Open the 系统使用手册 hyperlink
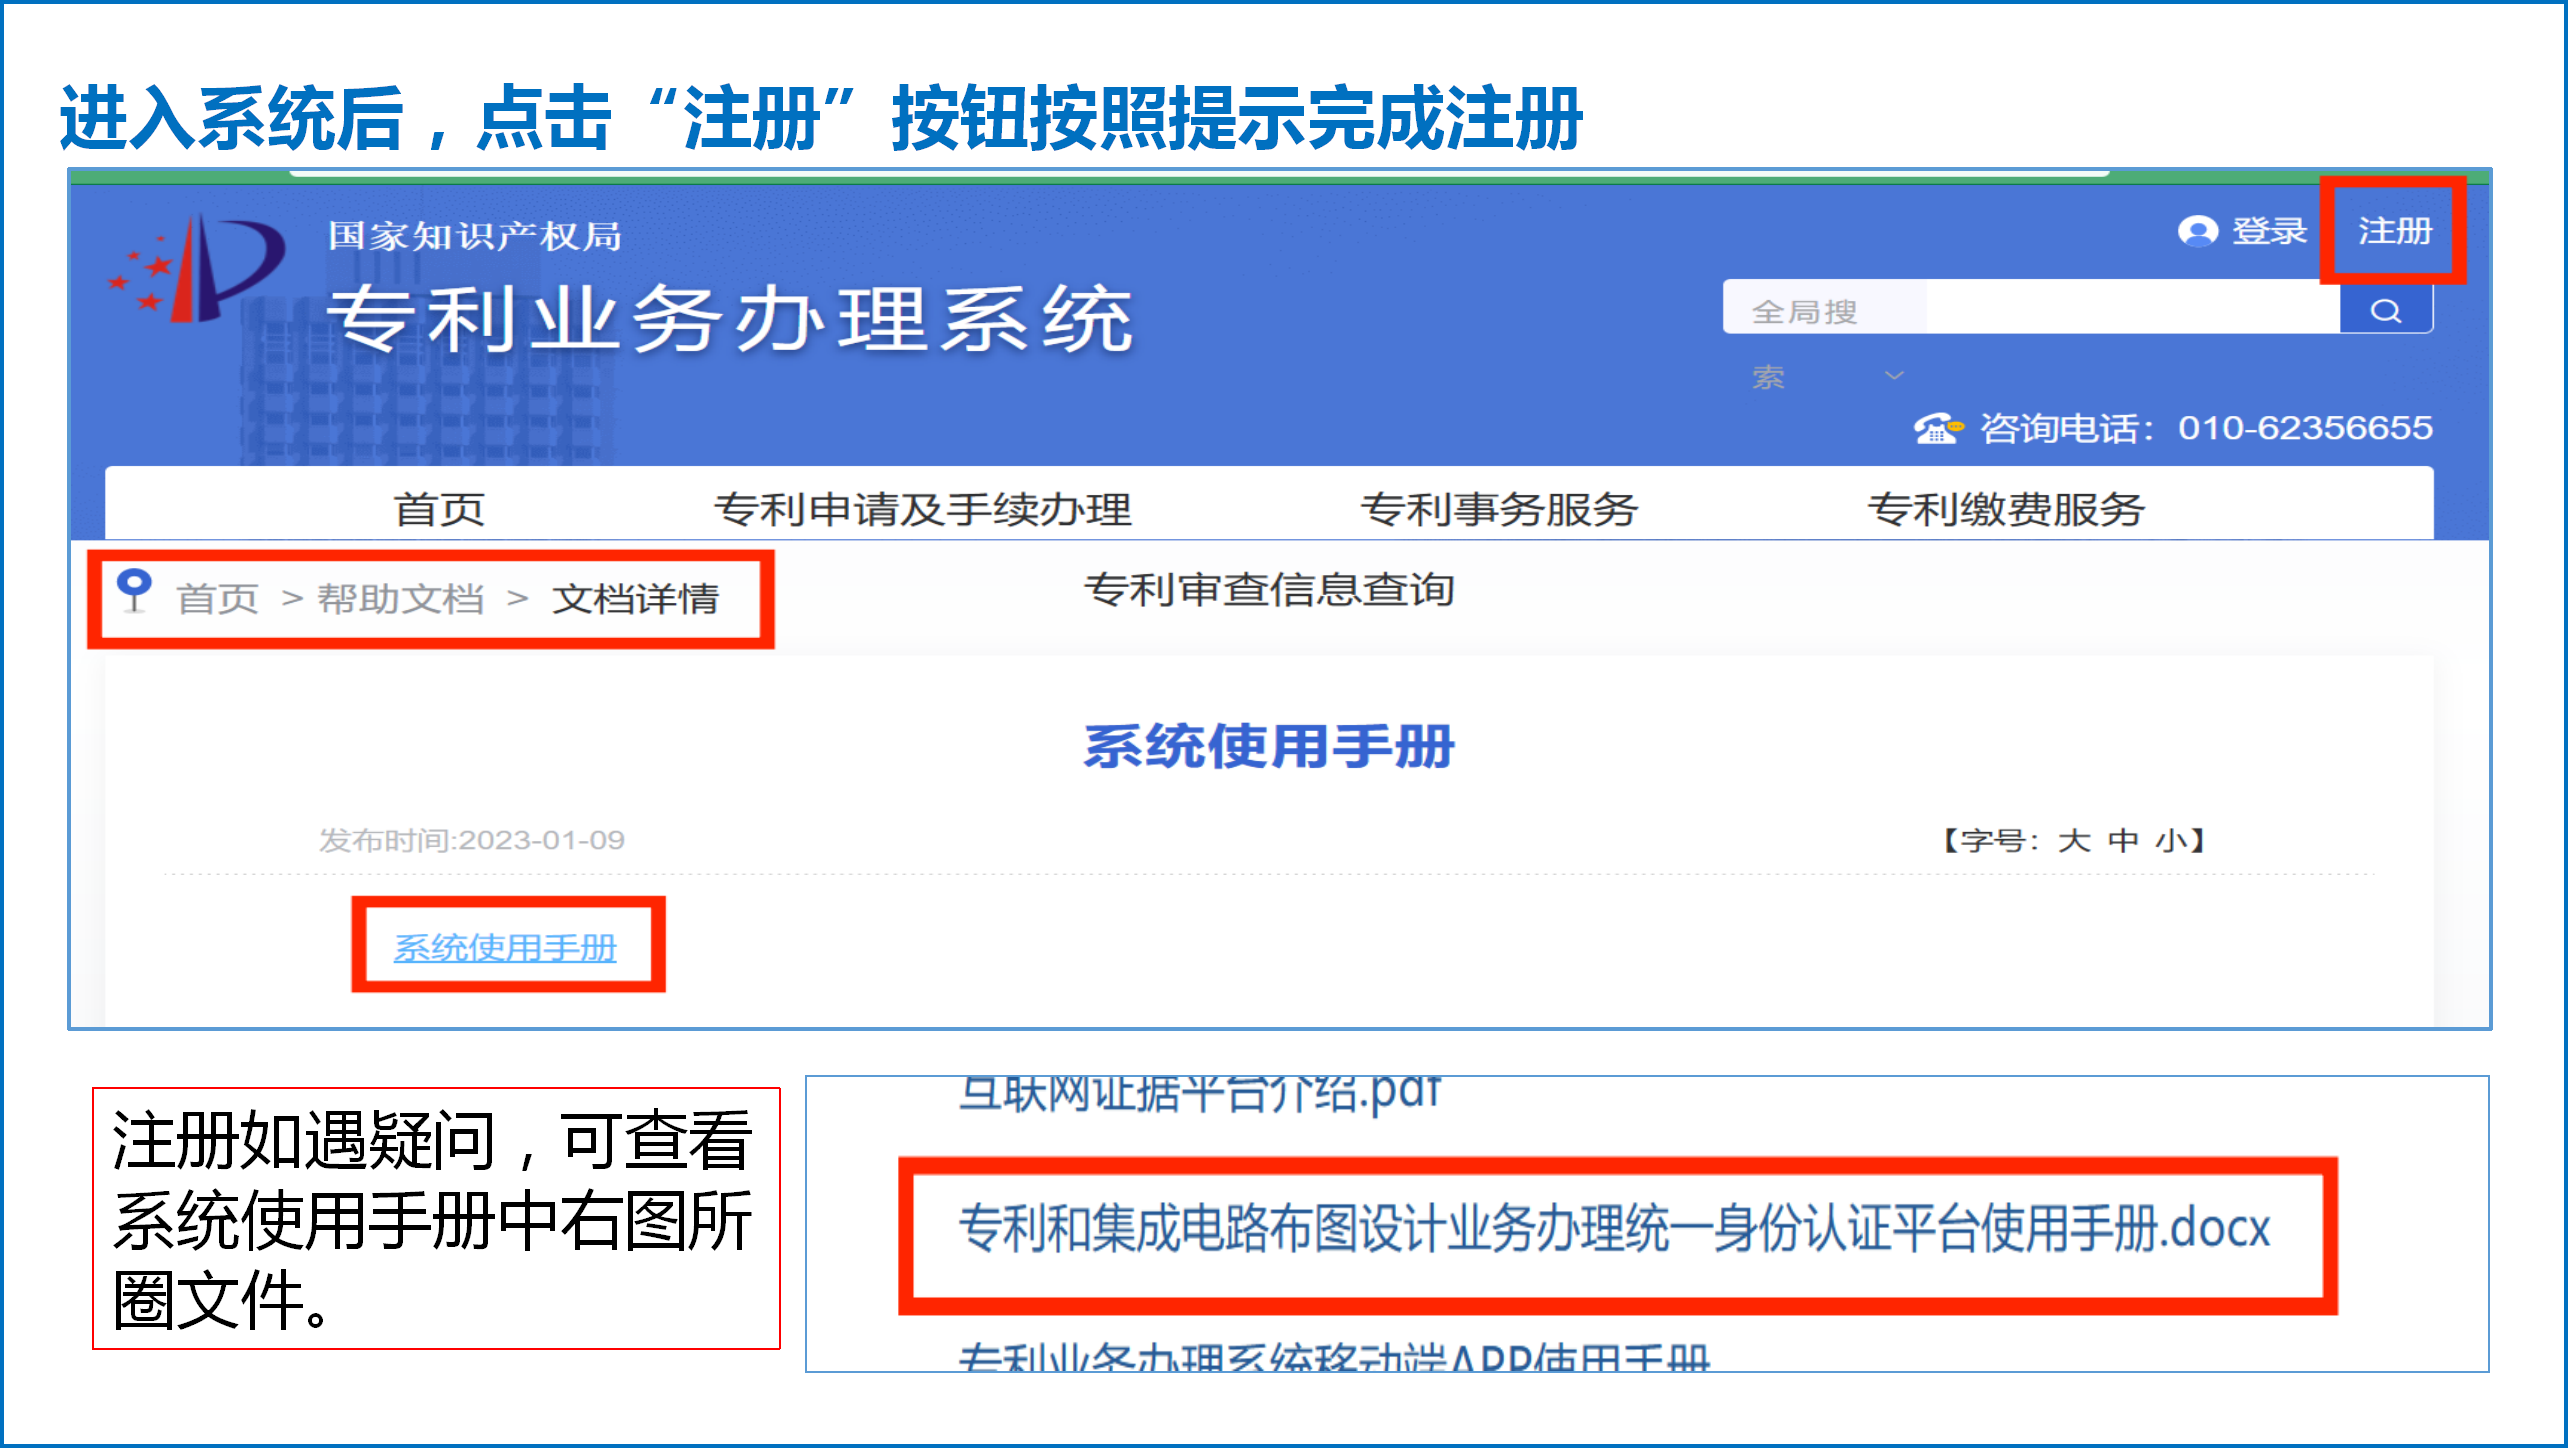 click(505, 947)
